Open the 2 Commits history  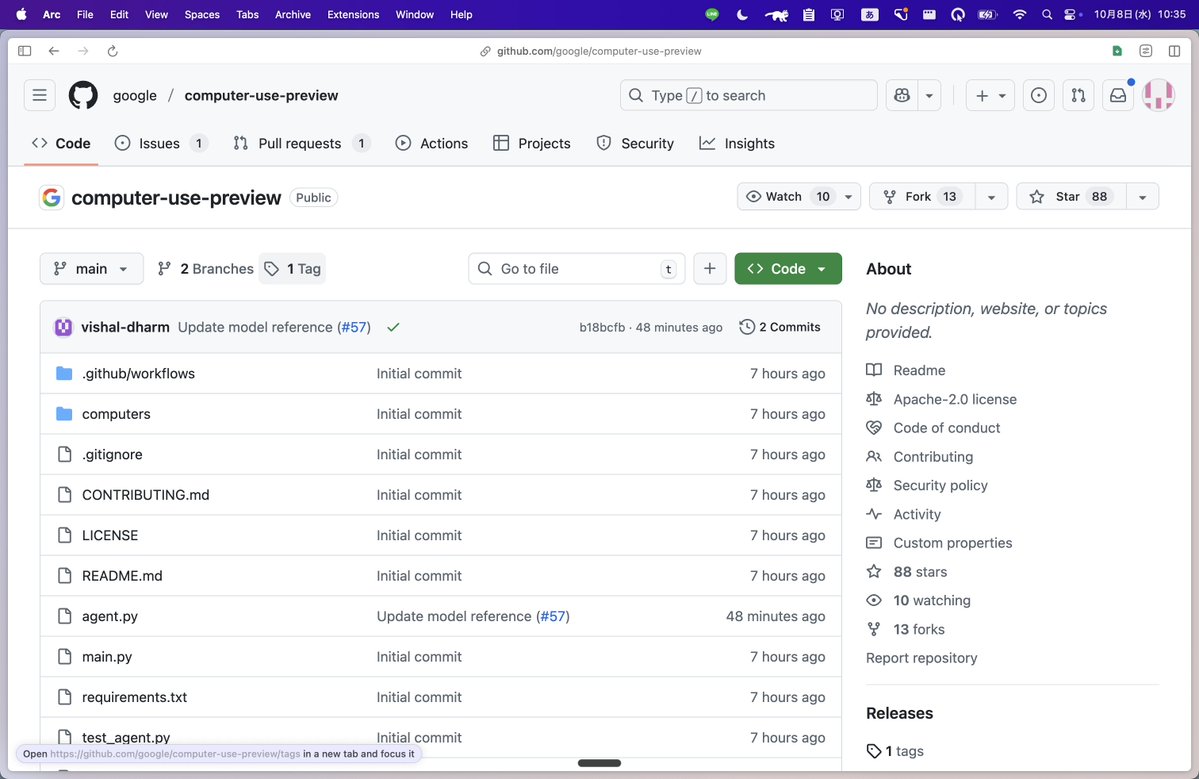point(780,327)
